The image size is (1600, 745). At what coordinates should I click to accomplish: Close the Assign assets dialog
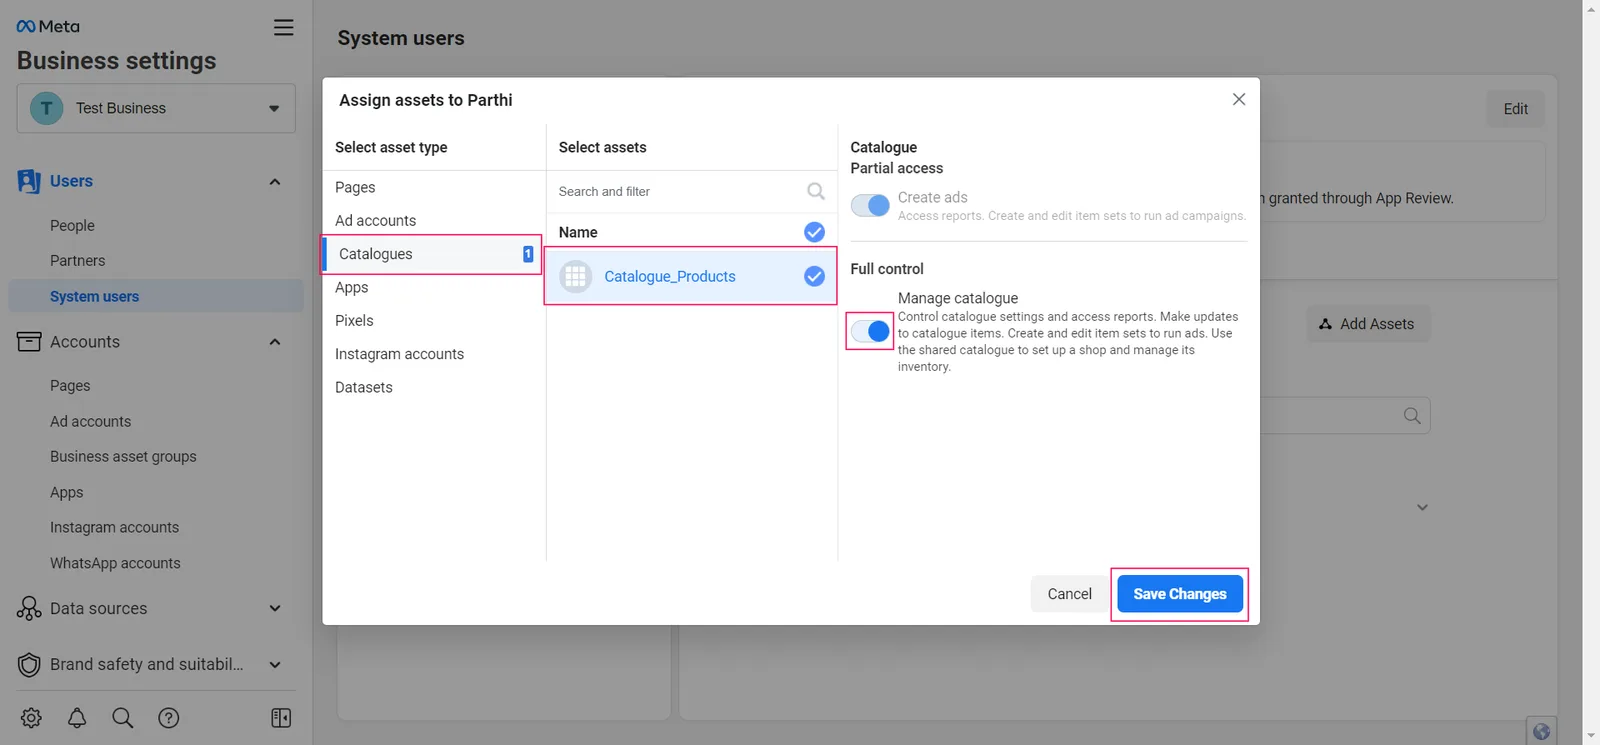pyautogui.click(x=1239, y=99)
